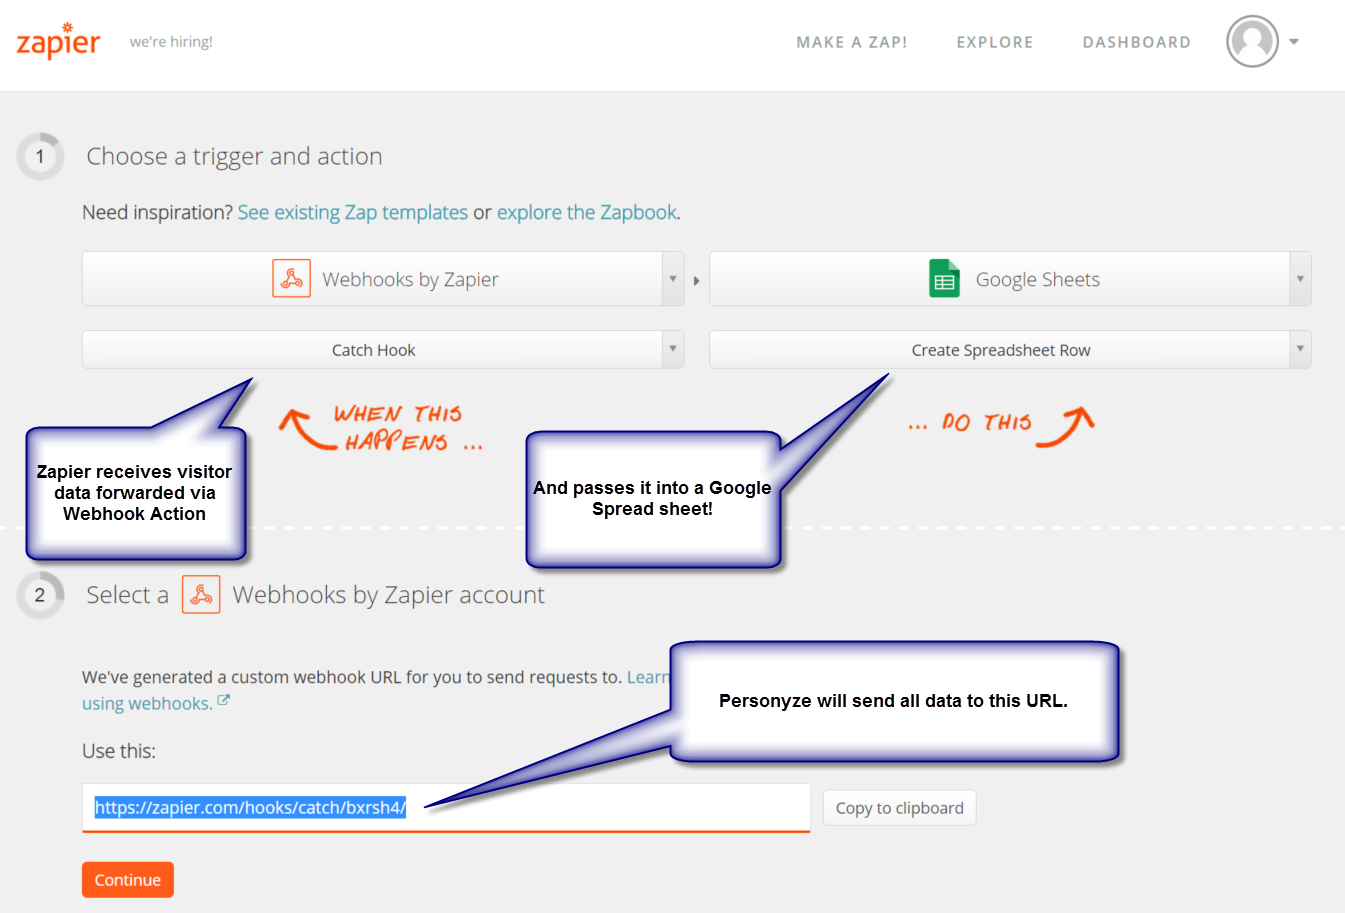Click the Zapier logo
This screenshot has height=913, width=1345.
pyautogui.click(x=58, y=42)
